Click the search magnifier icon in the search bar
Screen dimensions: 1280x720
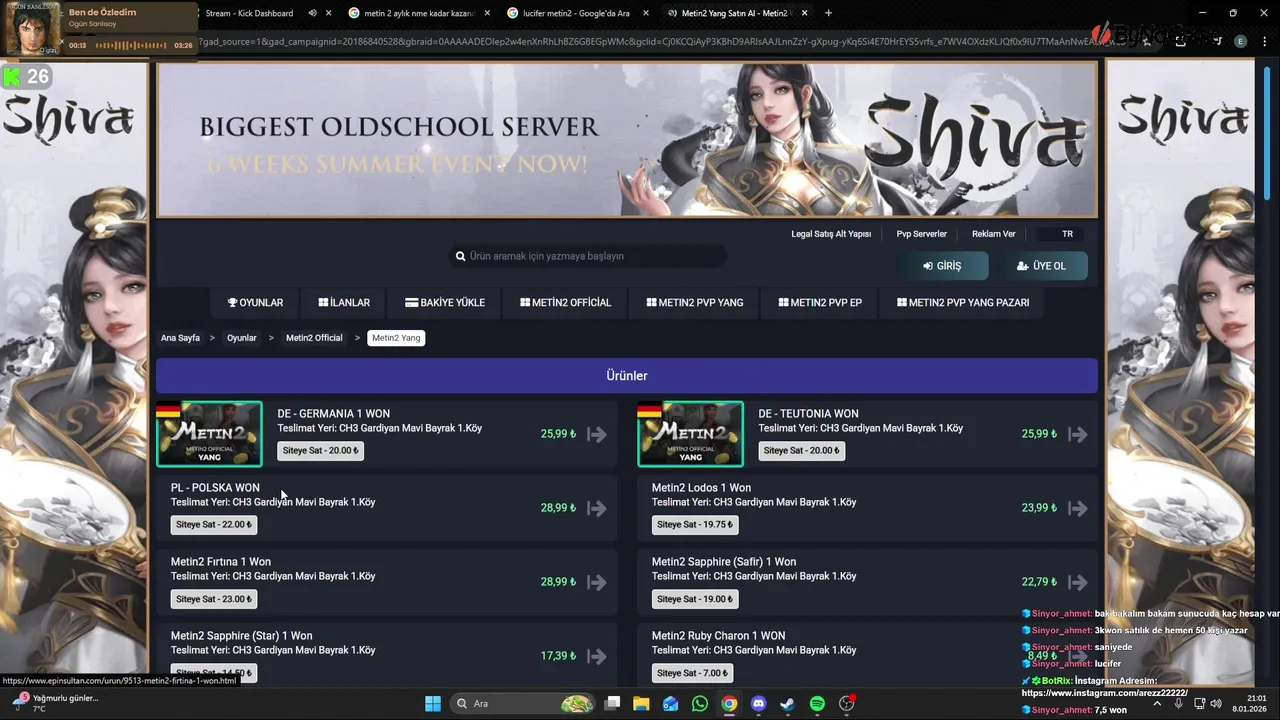pos(461,256)
